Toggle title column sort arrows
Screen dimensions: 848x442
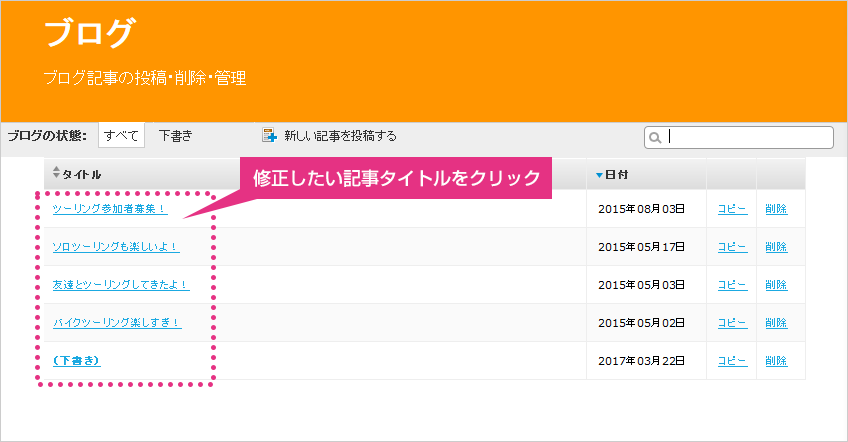click(56, 173)
